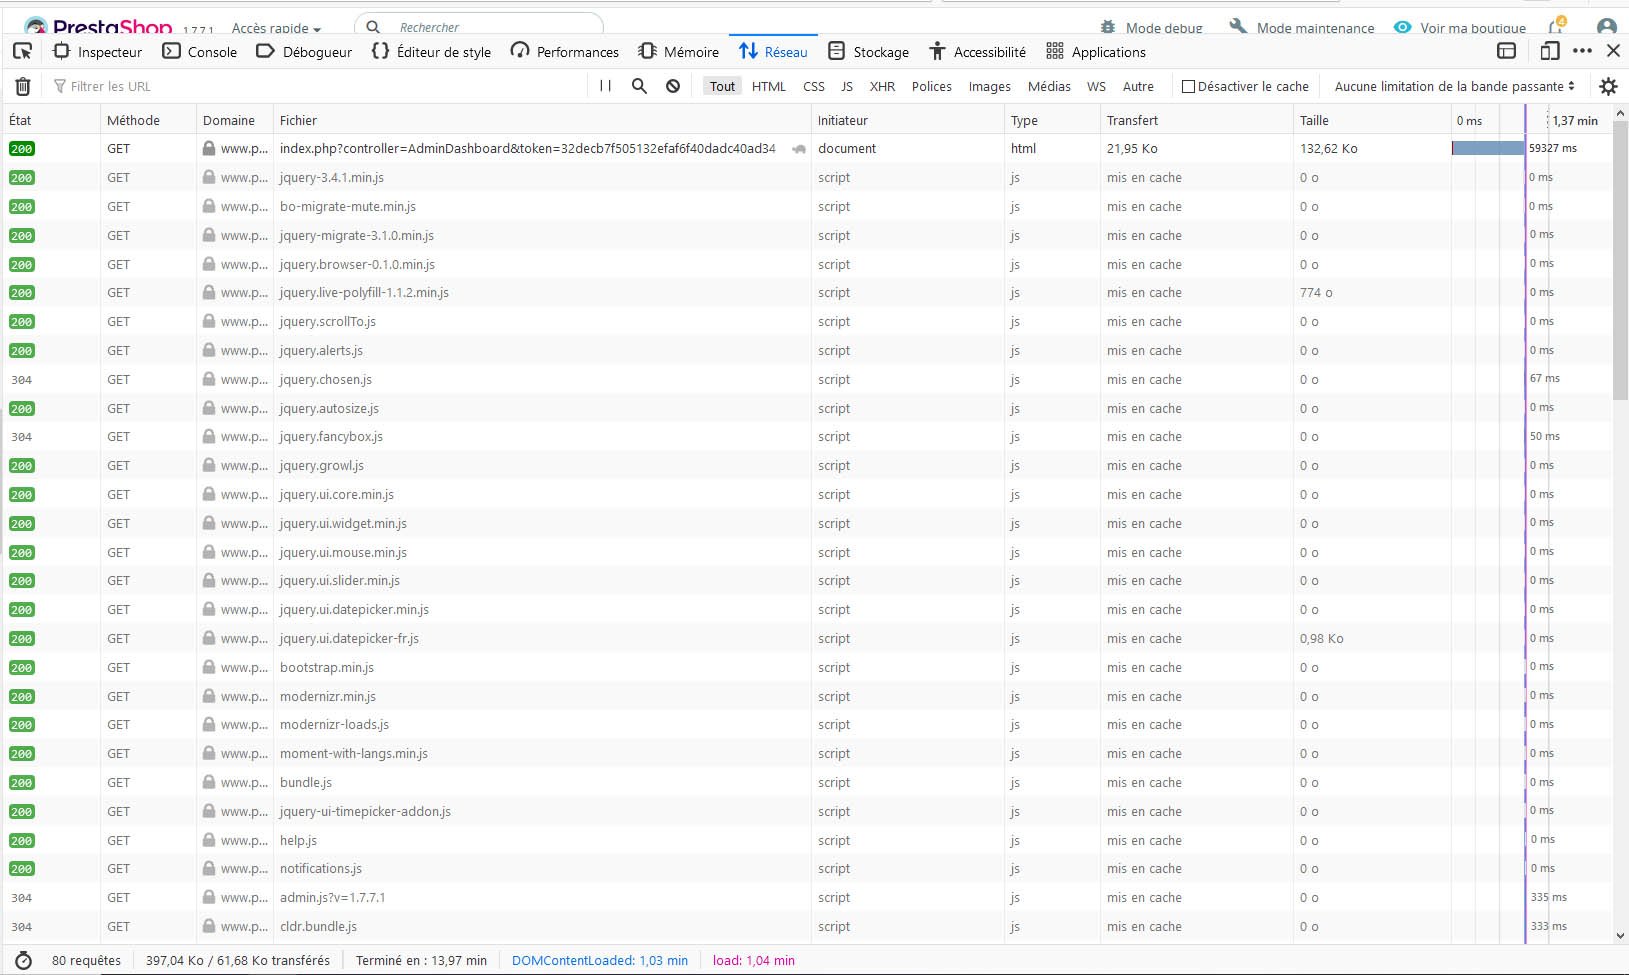Sort by État column header

50,120
